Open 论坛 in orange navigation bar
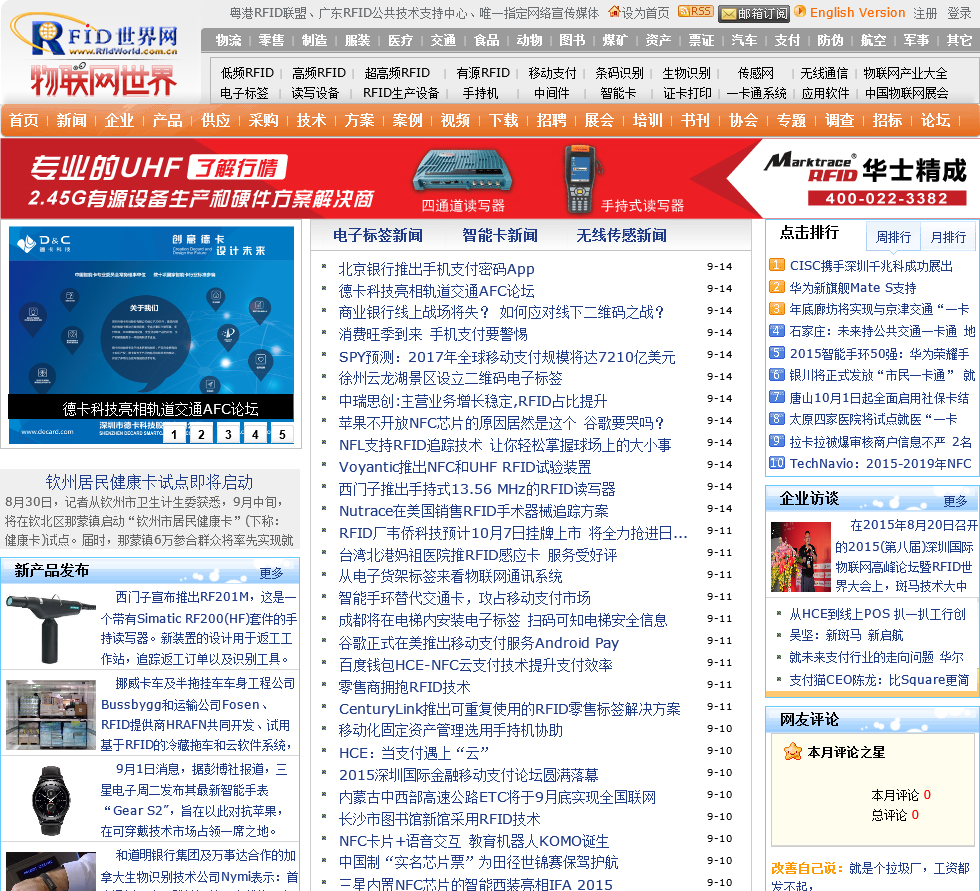Screen dimensions: 980x891 (x=935, y=120)
